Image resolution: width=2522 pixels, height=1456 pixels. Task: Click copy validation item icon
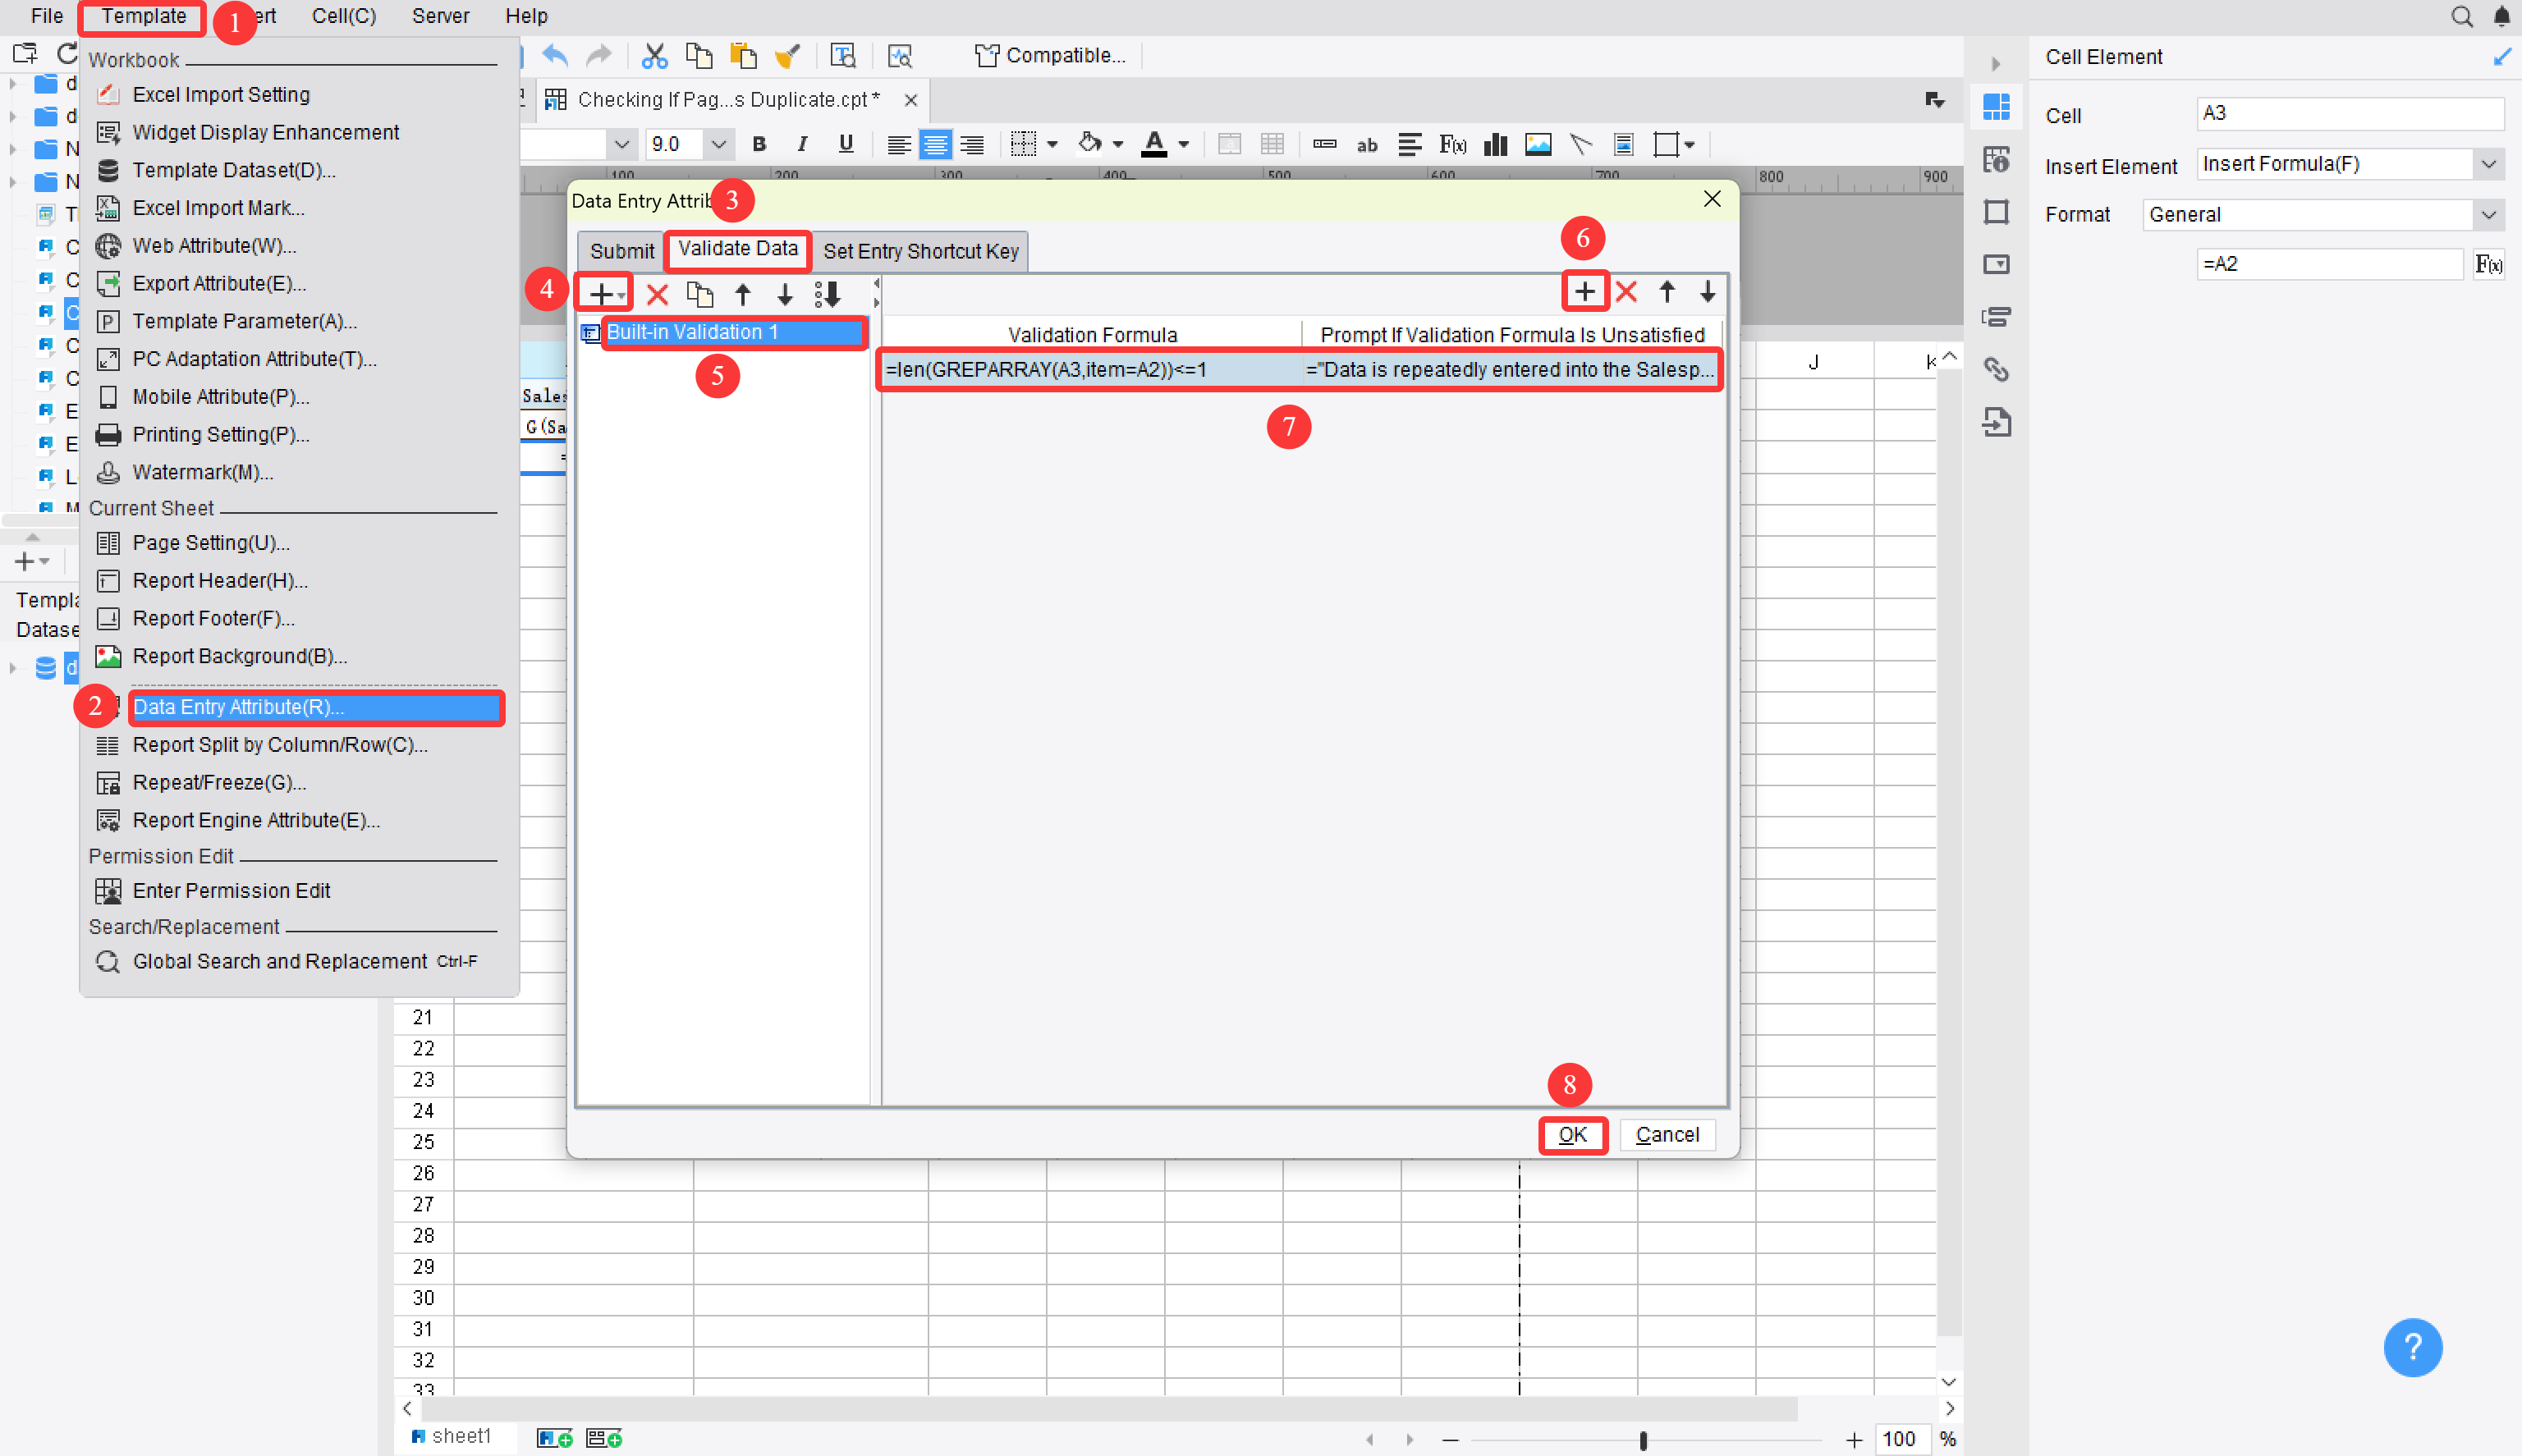[x=700, y=294]
